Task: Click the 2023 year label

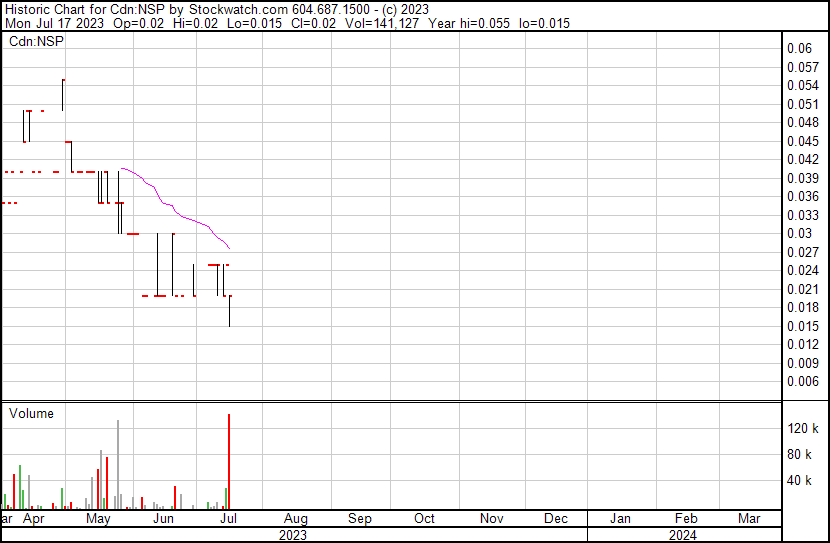Action: (x=292, y=535)
